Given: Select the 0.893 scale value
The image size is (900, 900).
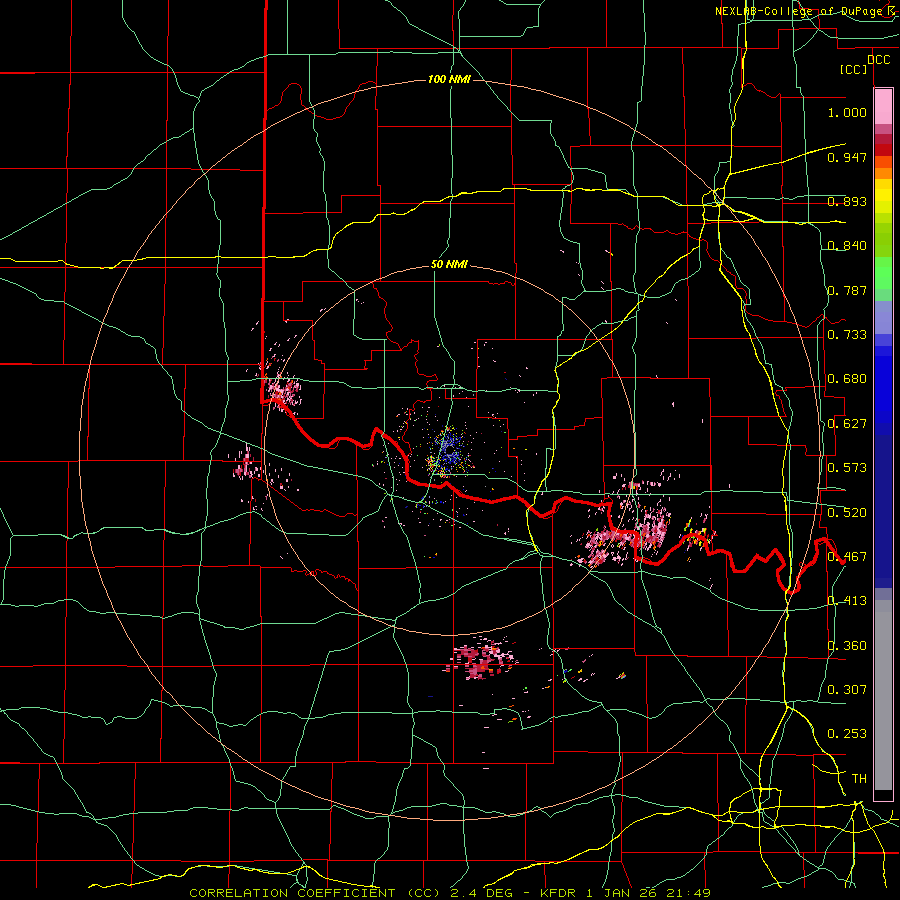Looking at the screenshot, I should coord(847,201).
